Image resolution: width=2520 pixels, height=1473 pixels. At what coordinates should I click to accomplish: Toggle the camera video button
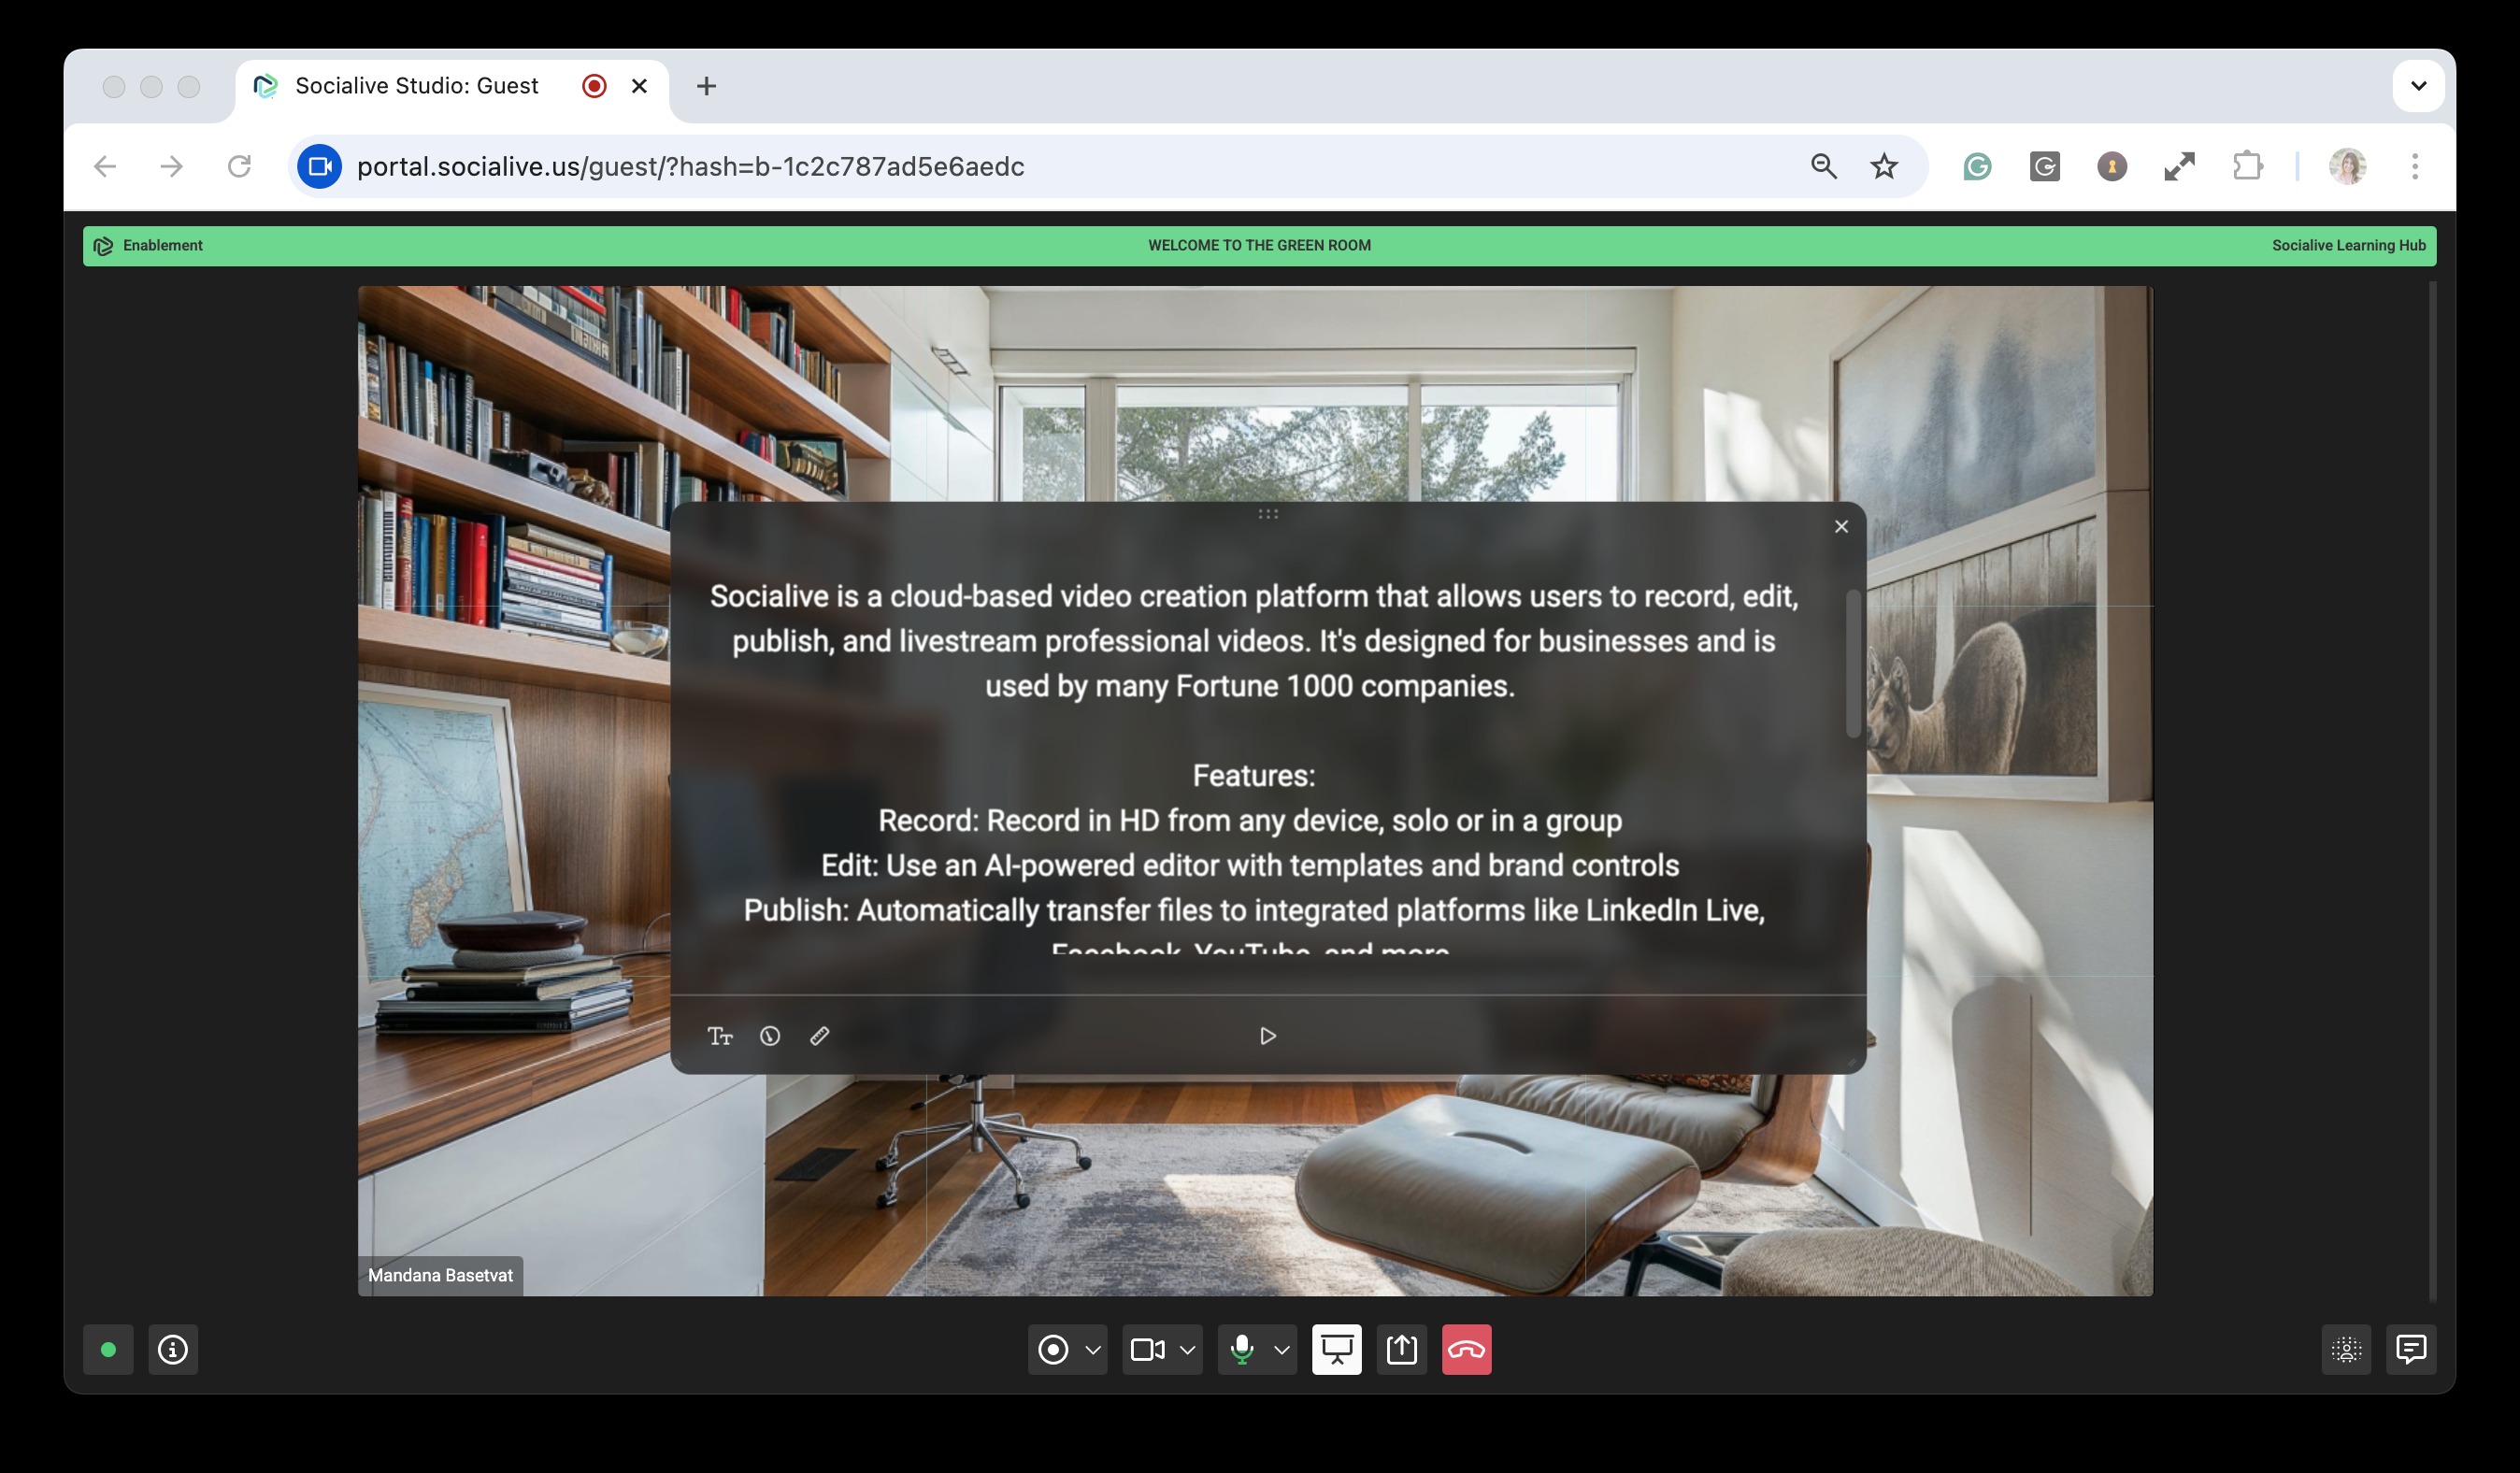(x=1147, y=1350)
